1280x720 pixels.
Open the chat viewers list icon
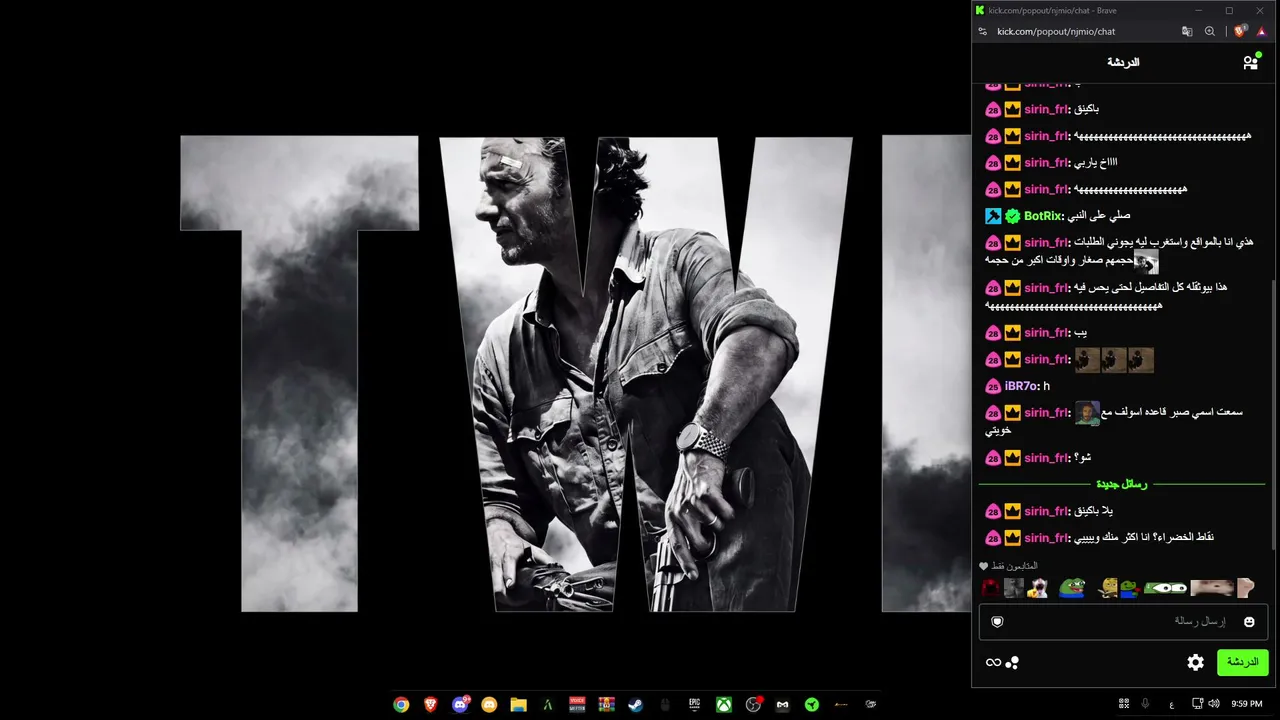[x=1250, y=62]
